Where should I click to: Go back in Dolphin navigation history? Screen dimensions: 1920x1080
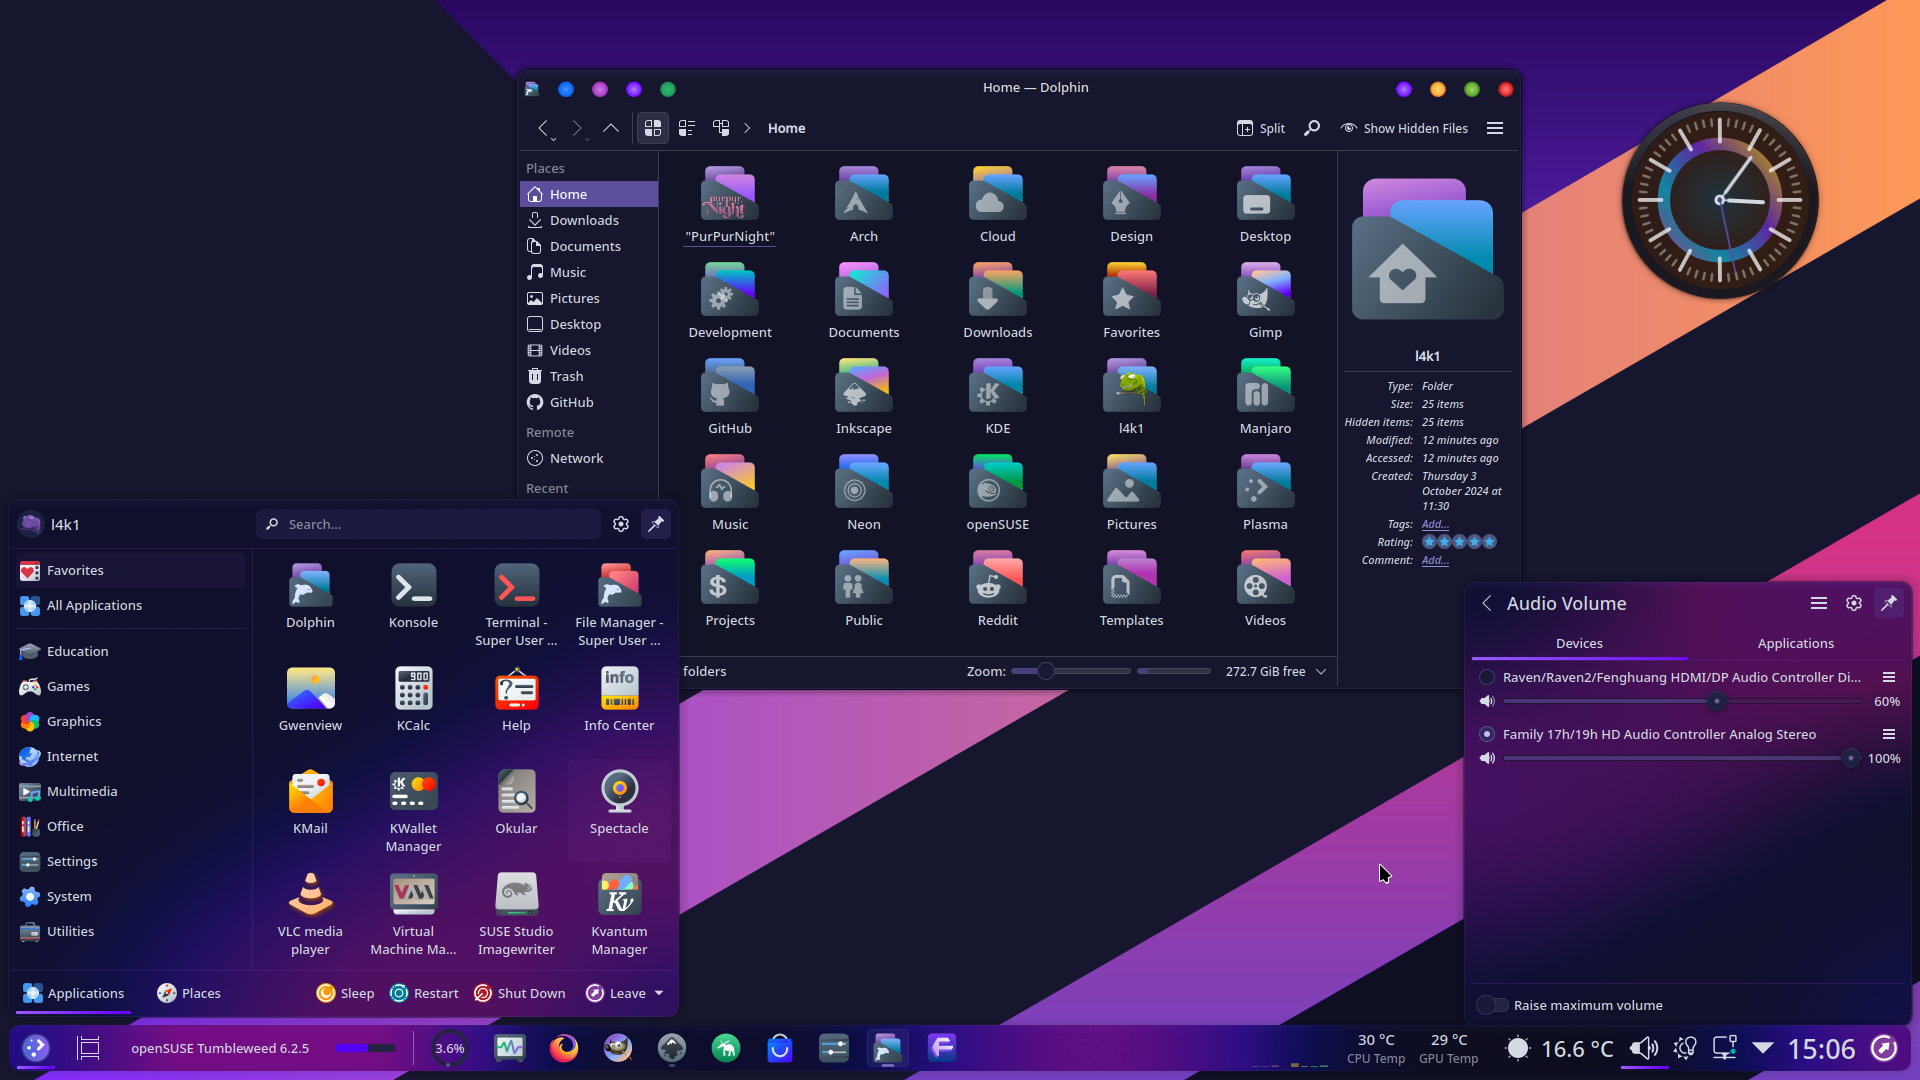coord(543,128)
